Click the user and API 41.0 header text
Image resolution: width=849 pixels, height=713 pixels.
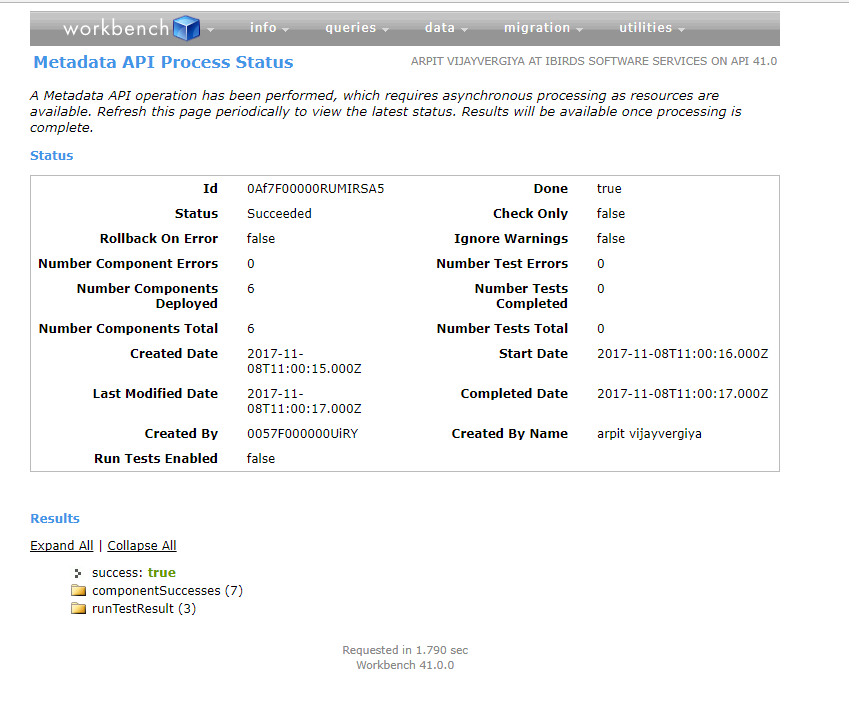tap(594, 61)
